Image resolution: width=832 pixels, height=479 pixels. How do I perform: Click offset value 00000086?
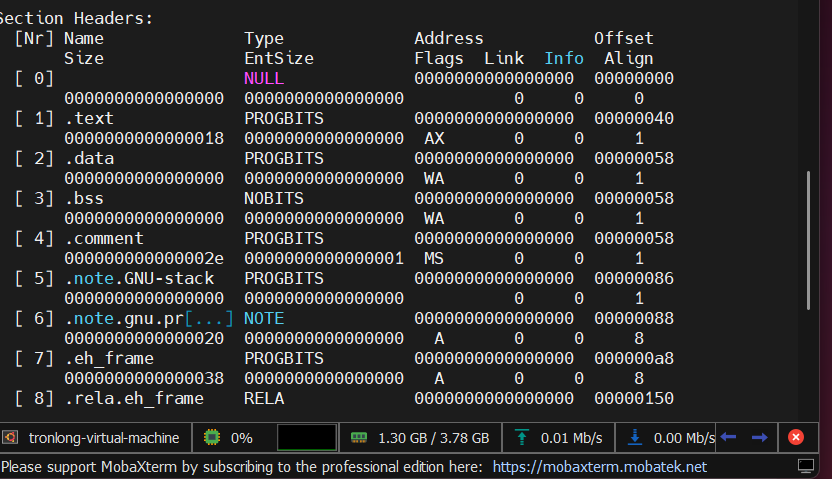click(634, 278)
